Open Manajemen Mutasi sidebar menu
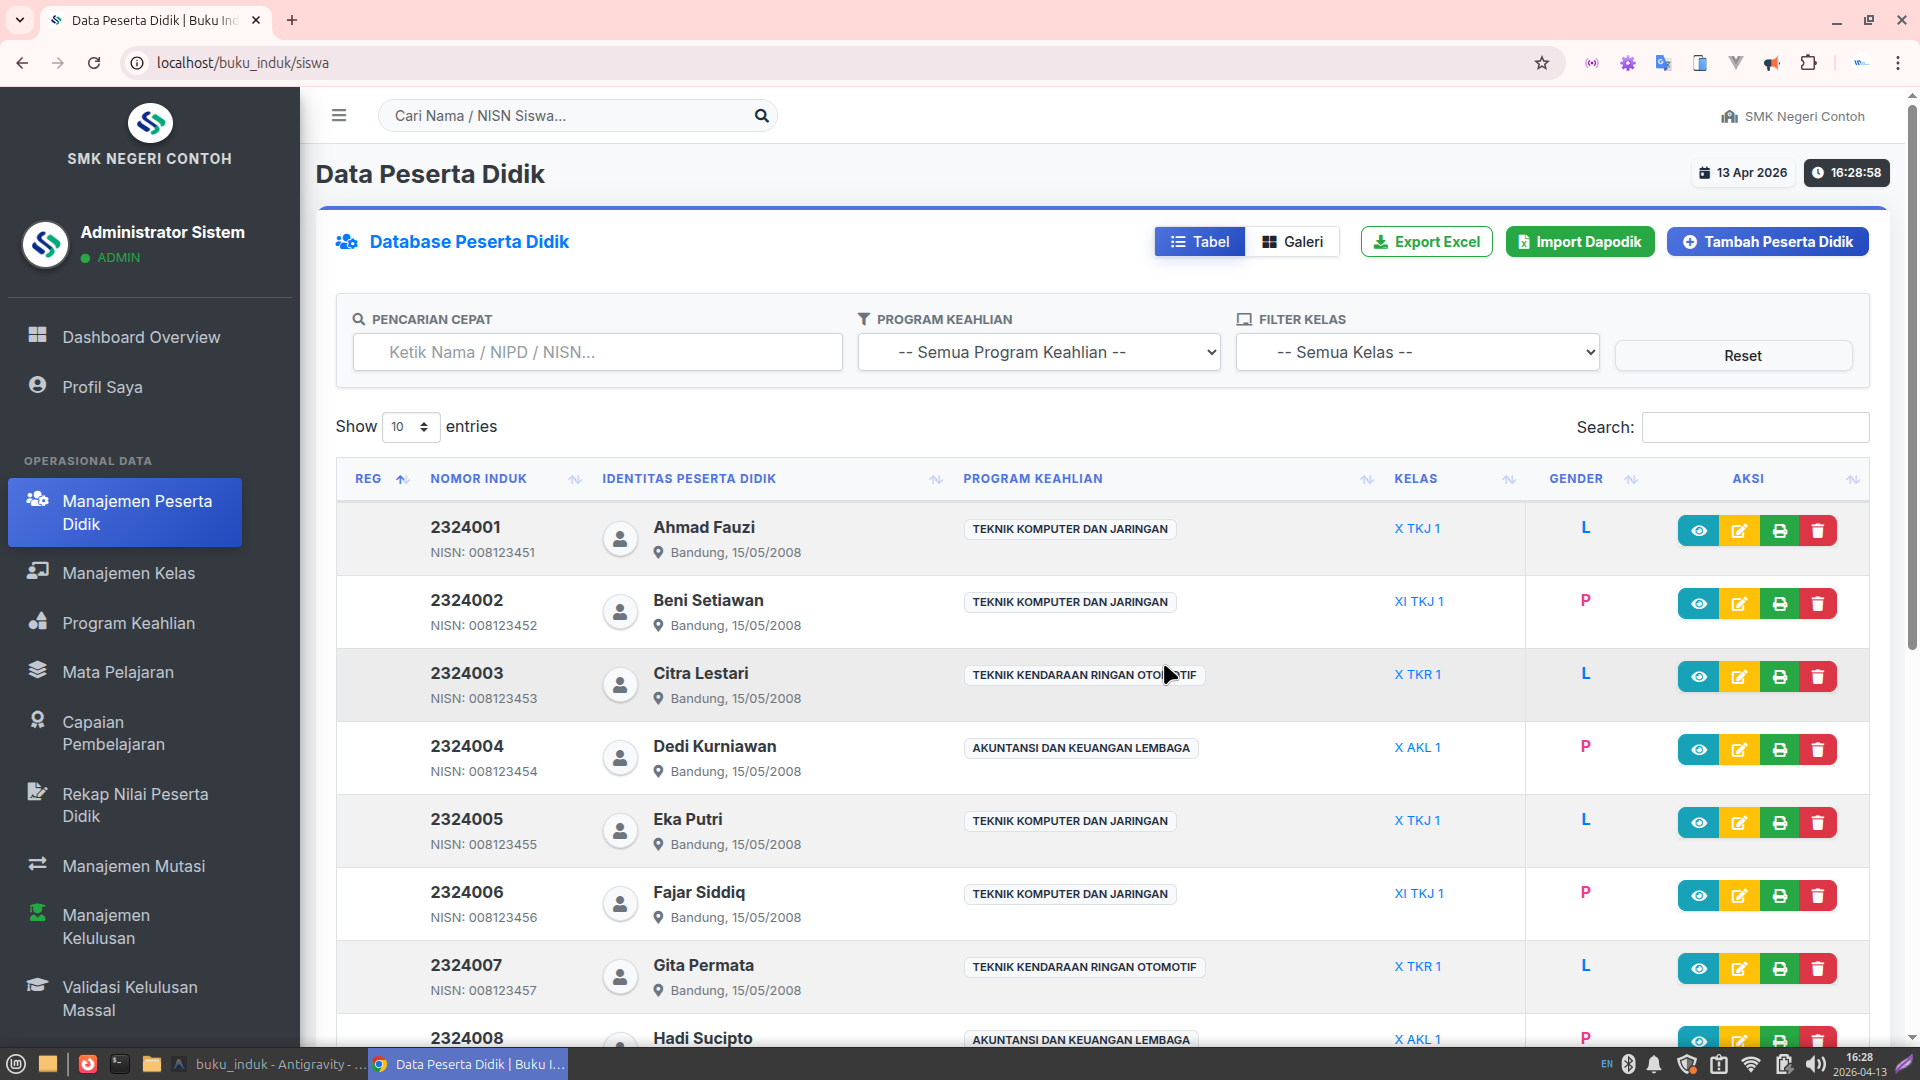This screenshot has width=1920, height=1080. (133, 866)
